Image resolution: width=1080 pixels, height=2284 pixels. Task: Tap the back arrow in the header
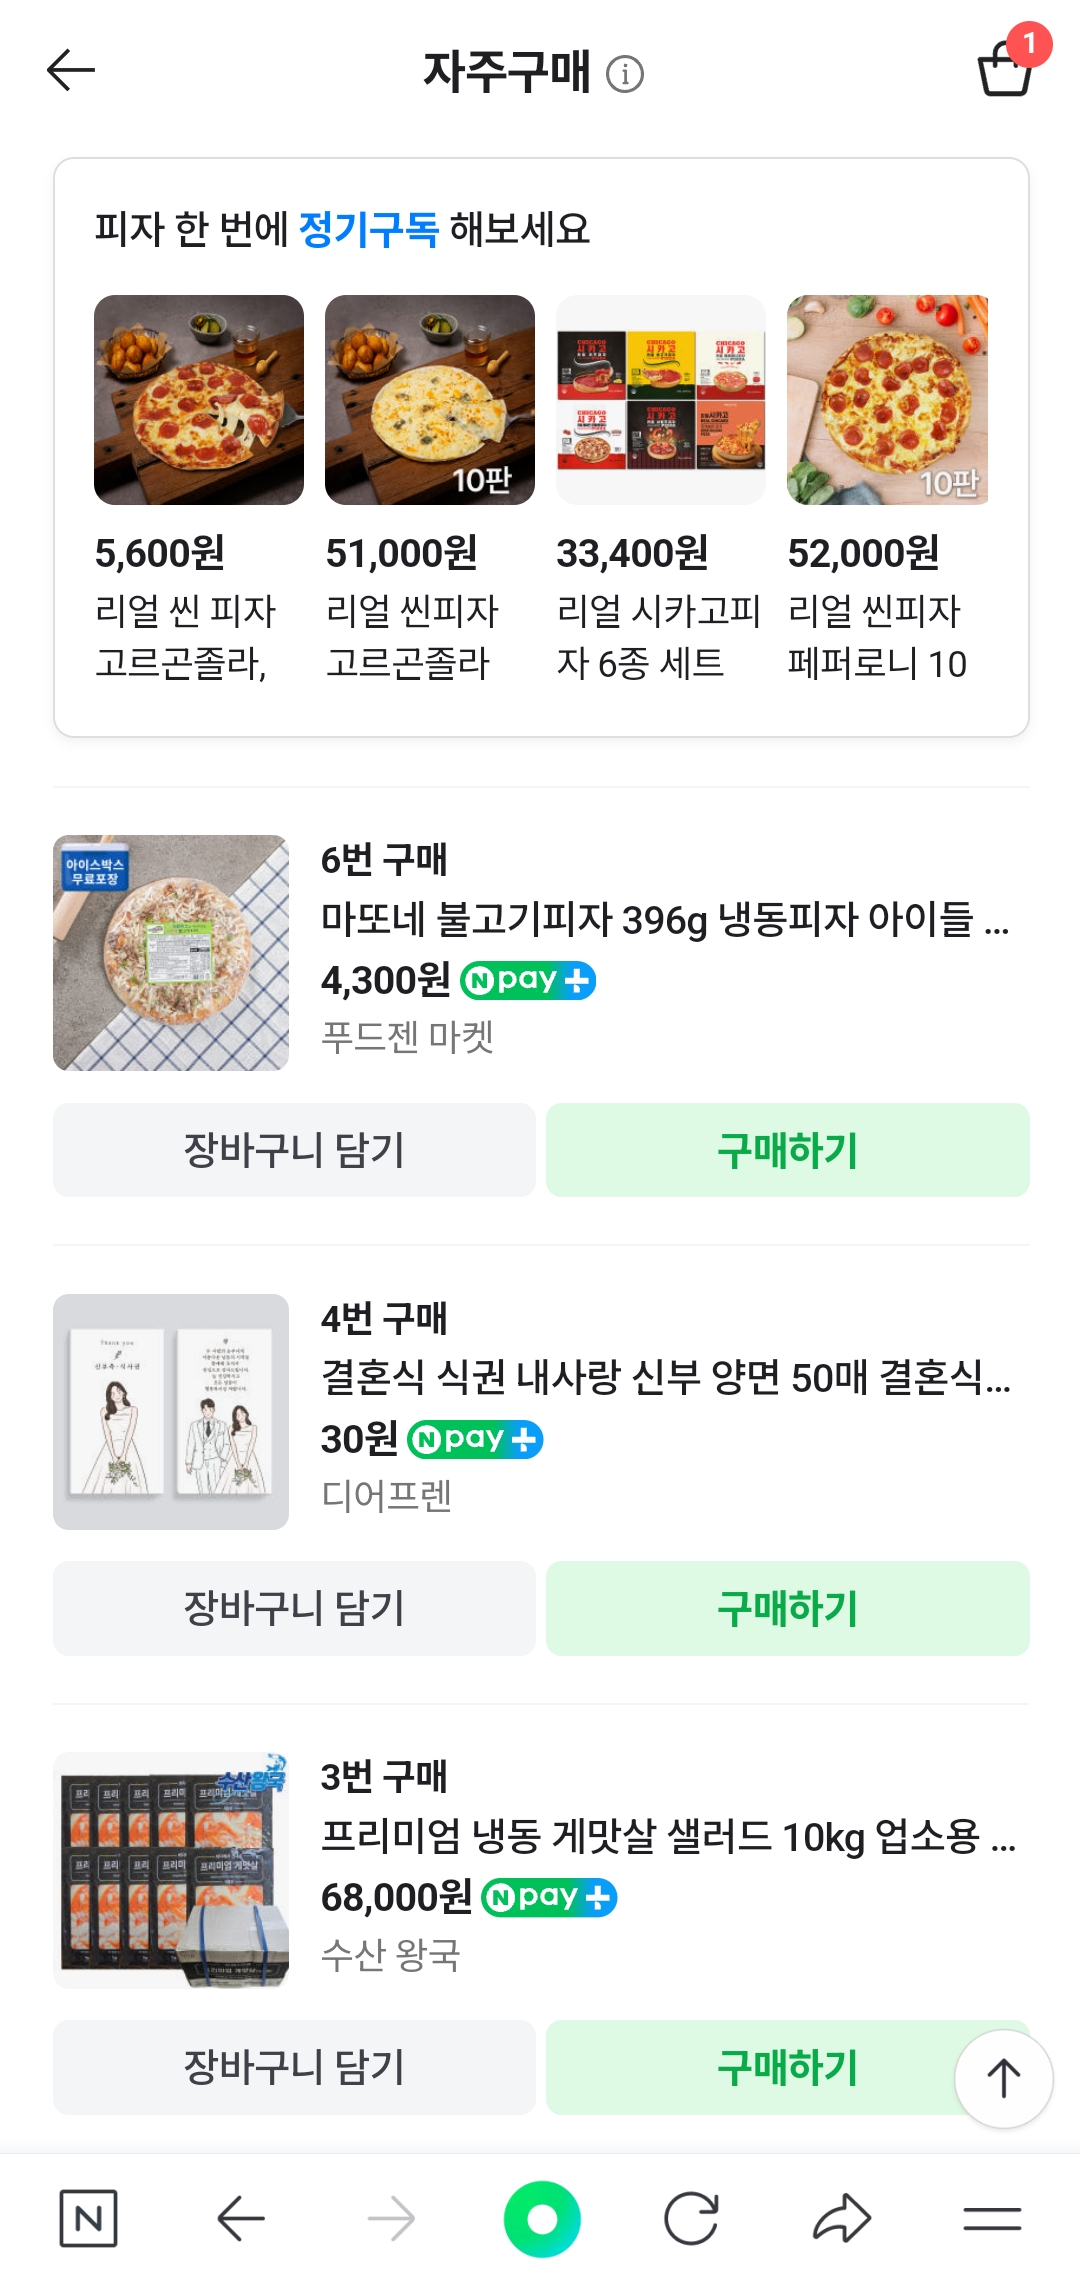coord(71,70)
